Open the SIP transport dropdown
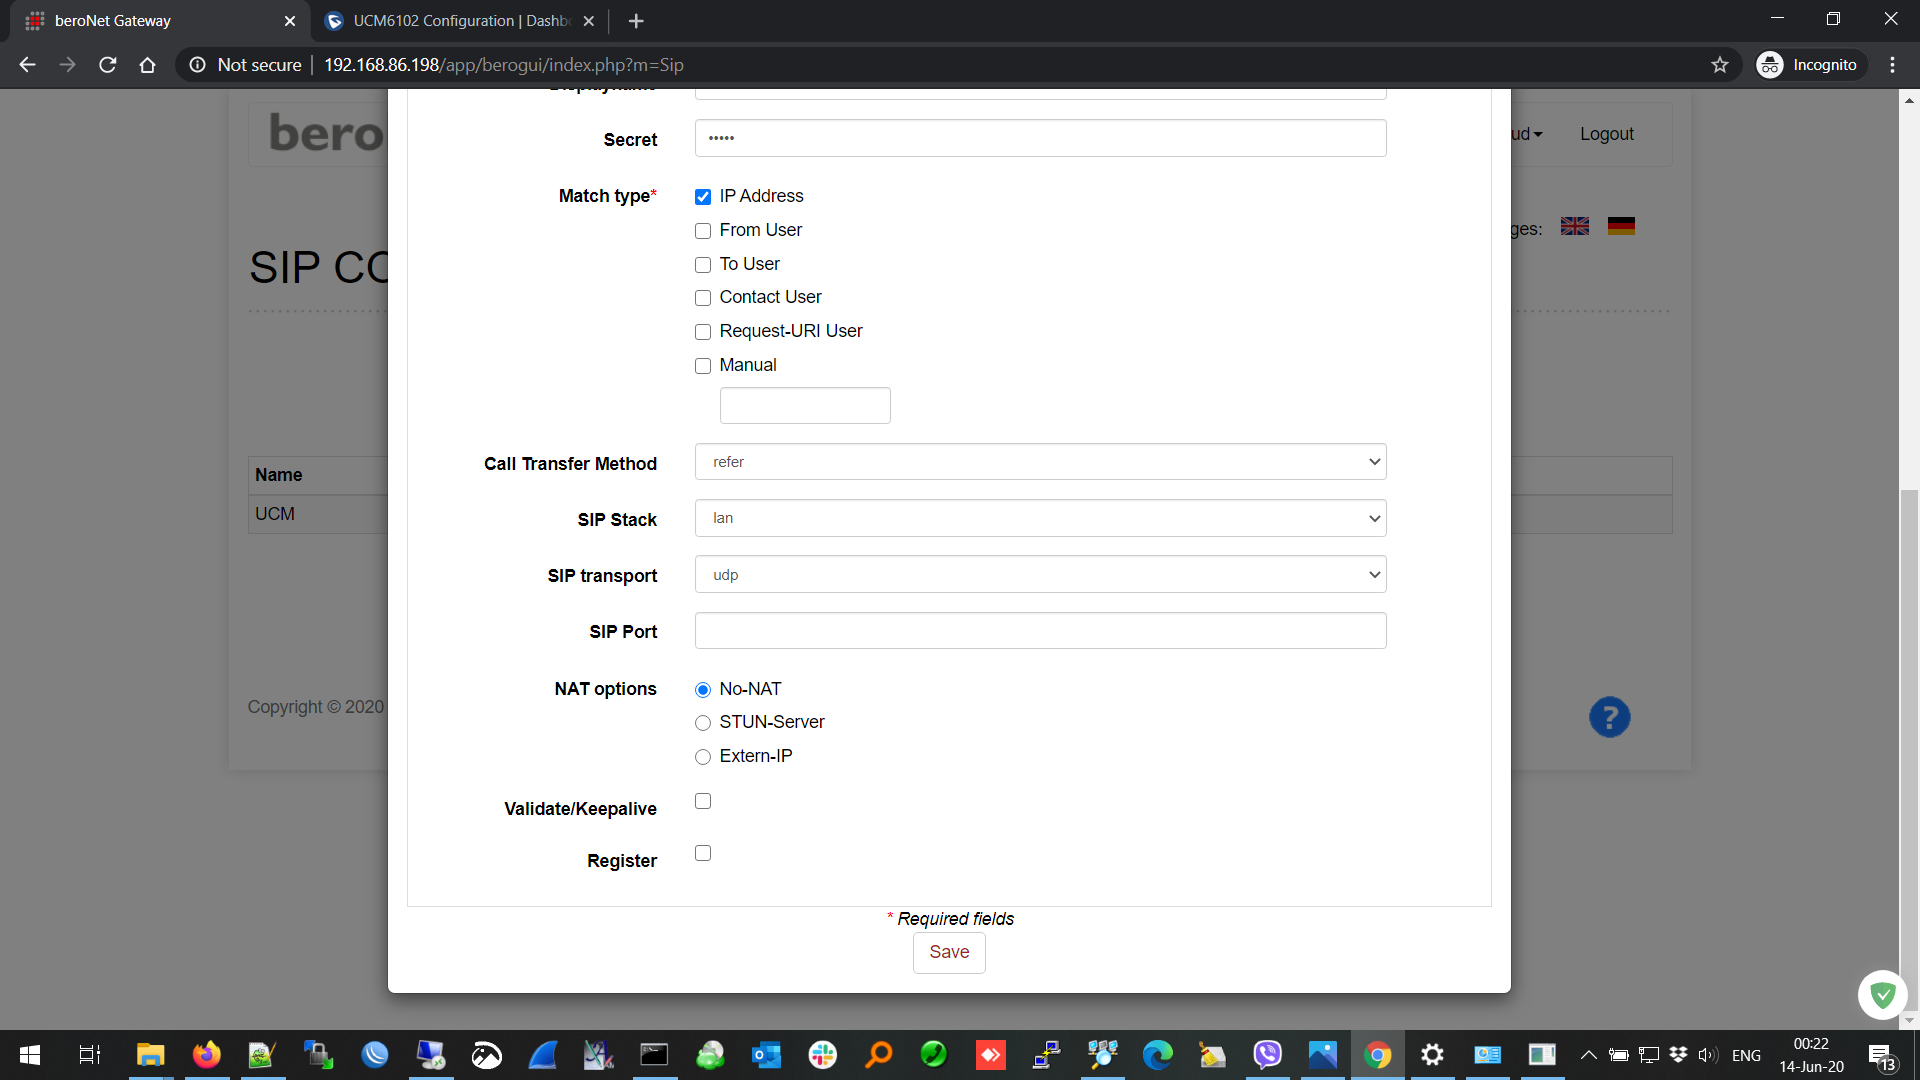Screen dimensions: 1920x1080 pyautogui.click(x=1040, y=575)
